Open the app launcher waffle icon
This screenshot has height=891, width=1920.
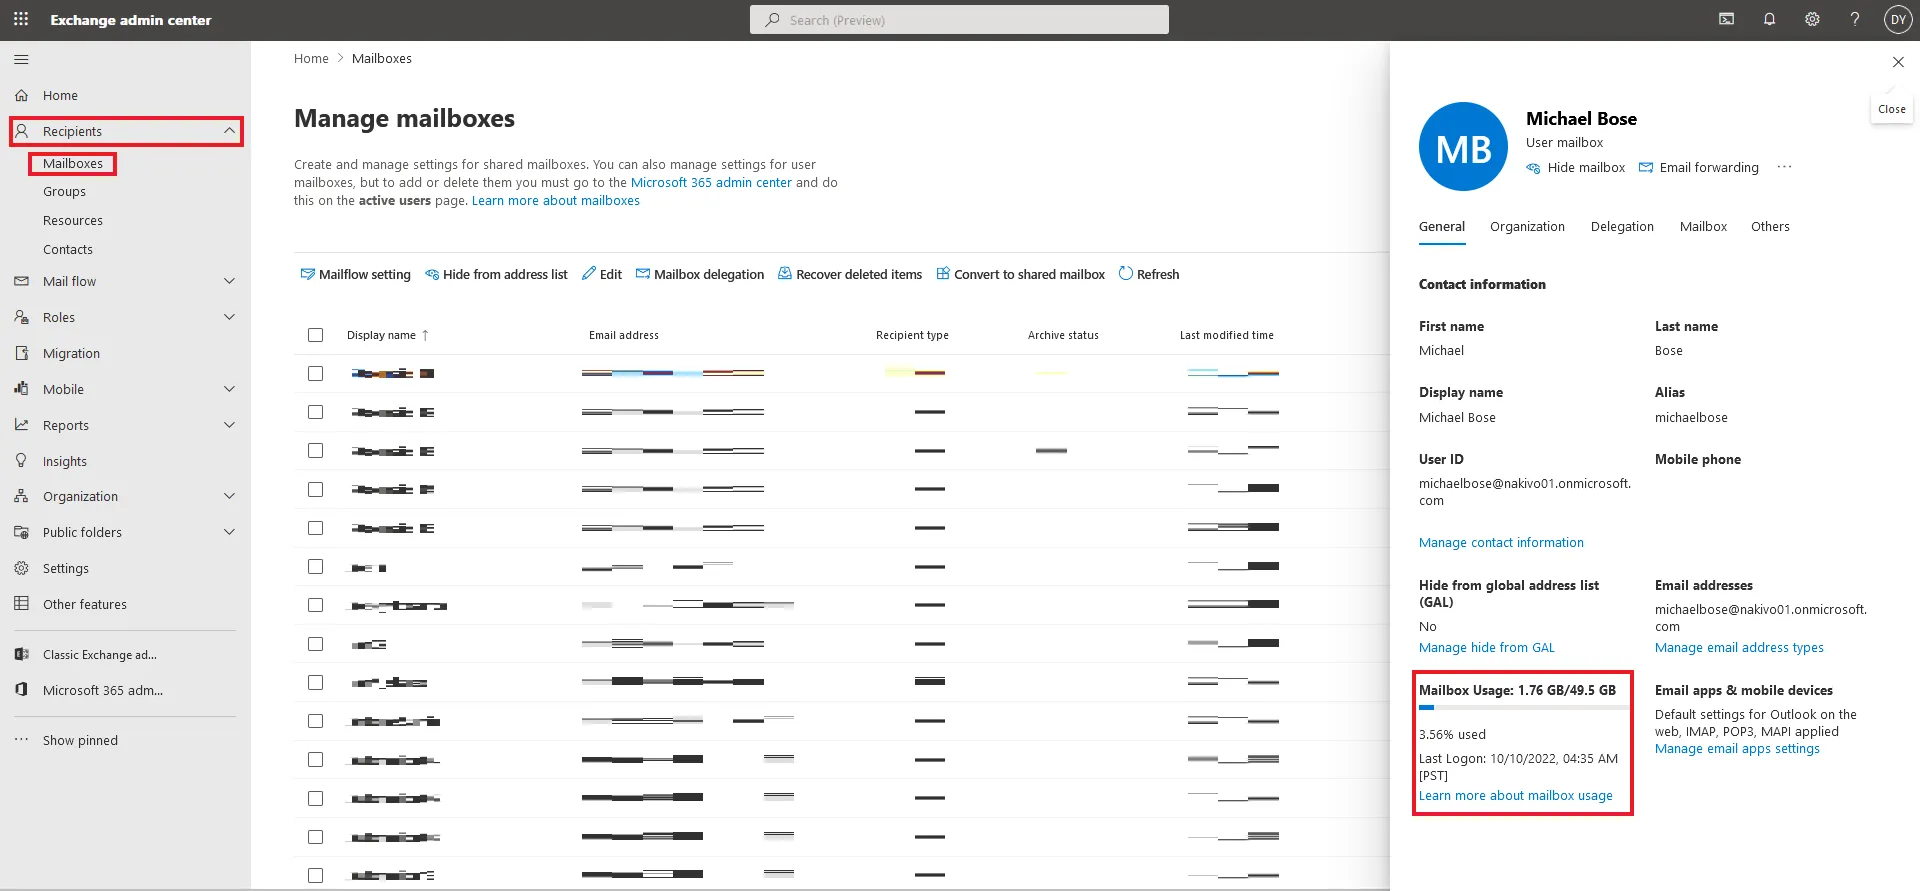(21, 19)
